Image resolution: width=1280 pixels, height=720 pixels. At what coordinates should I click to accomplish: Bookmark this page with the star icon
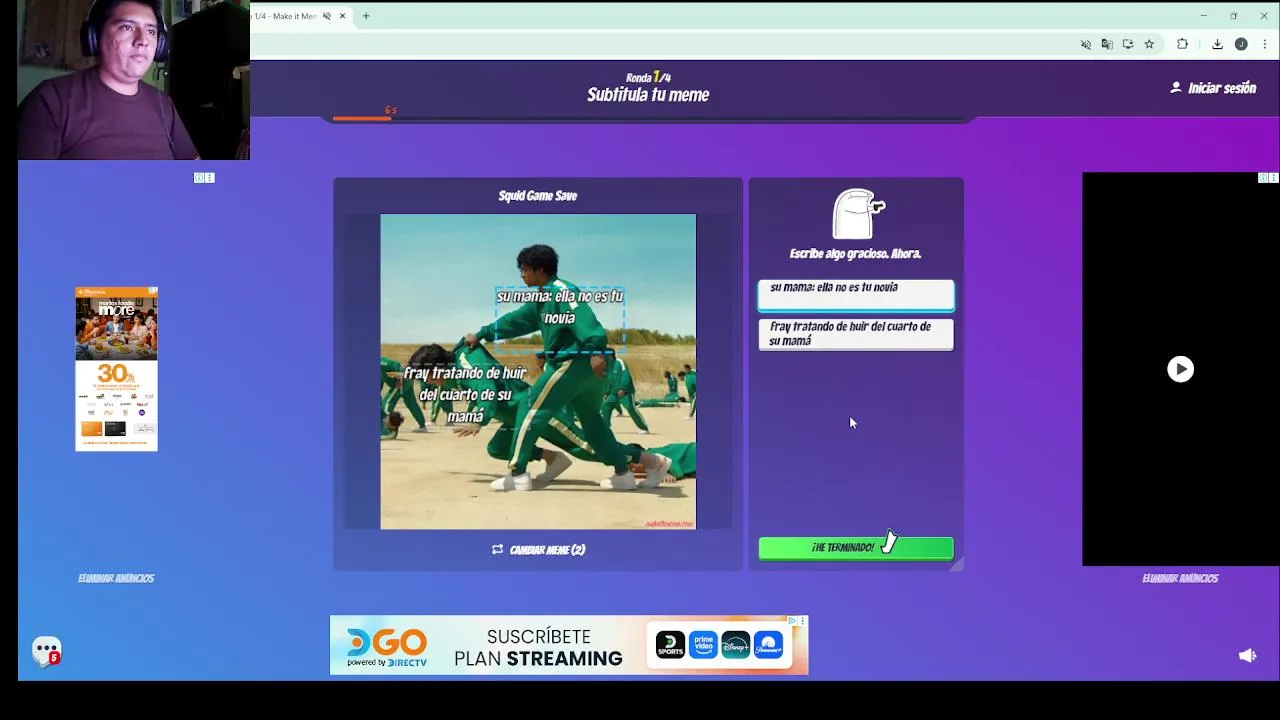(x=1149, y=44)
